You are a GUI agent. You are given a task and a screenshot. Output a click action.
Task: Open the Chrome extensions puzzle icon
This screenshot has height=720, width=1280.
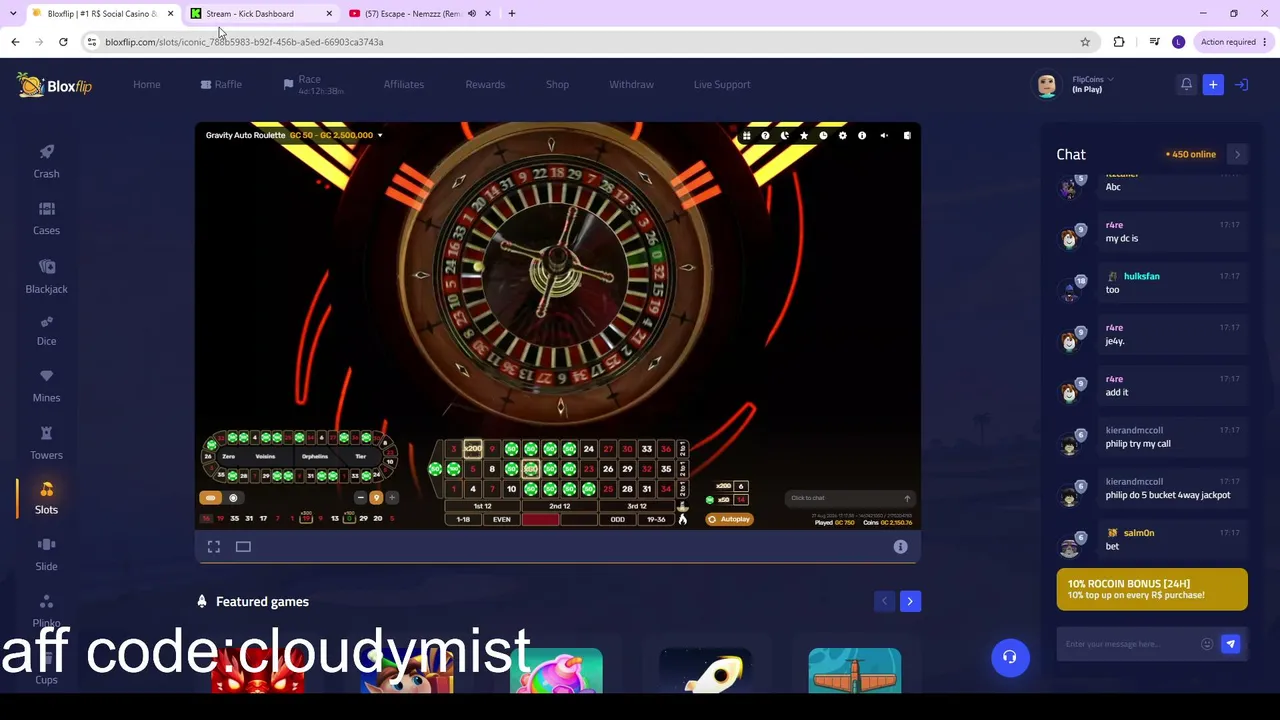(1119, 42)
